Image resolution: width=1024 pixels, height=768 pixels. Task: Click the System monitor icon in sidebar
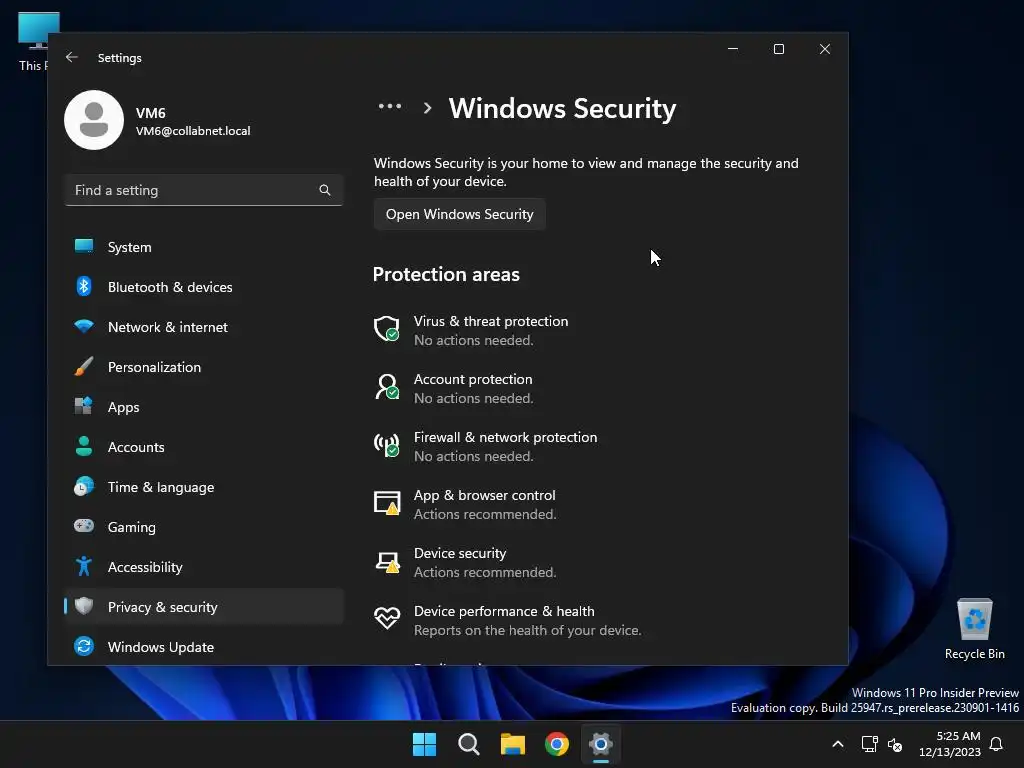(84, 246)
